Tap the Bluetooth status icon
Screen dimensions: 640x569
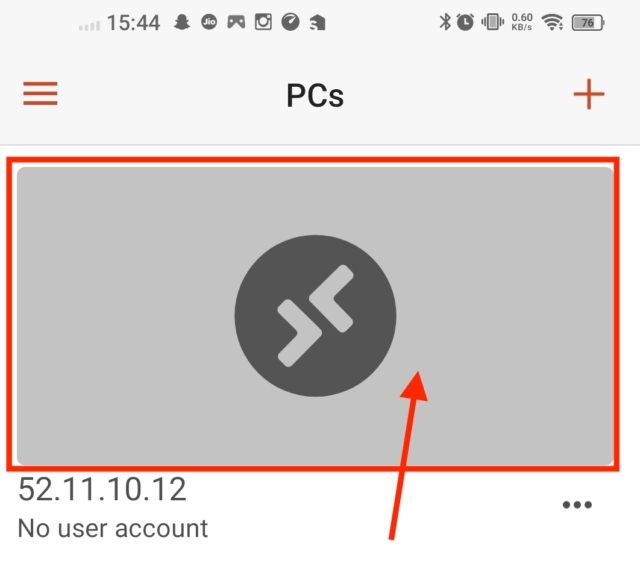(x=445, y=22)
